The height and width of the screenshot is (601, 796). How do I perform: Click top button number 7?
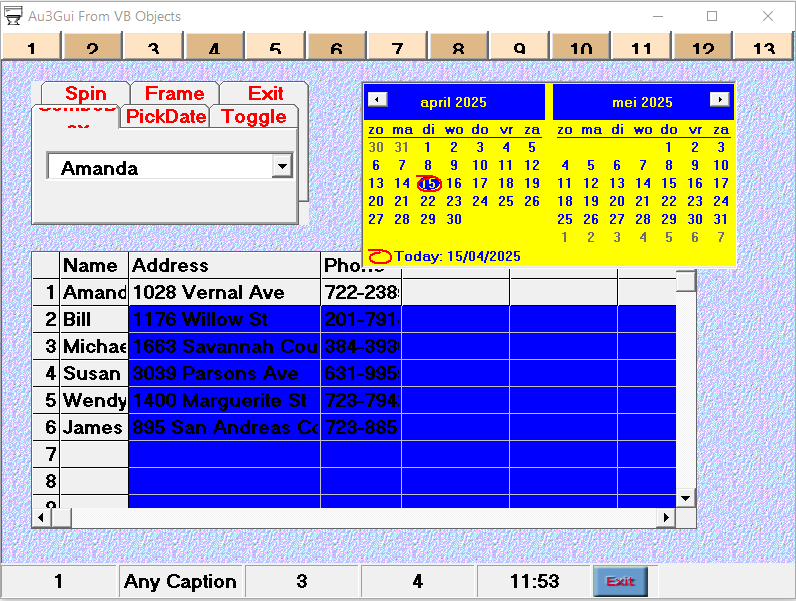point(397,46)
